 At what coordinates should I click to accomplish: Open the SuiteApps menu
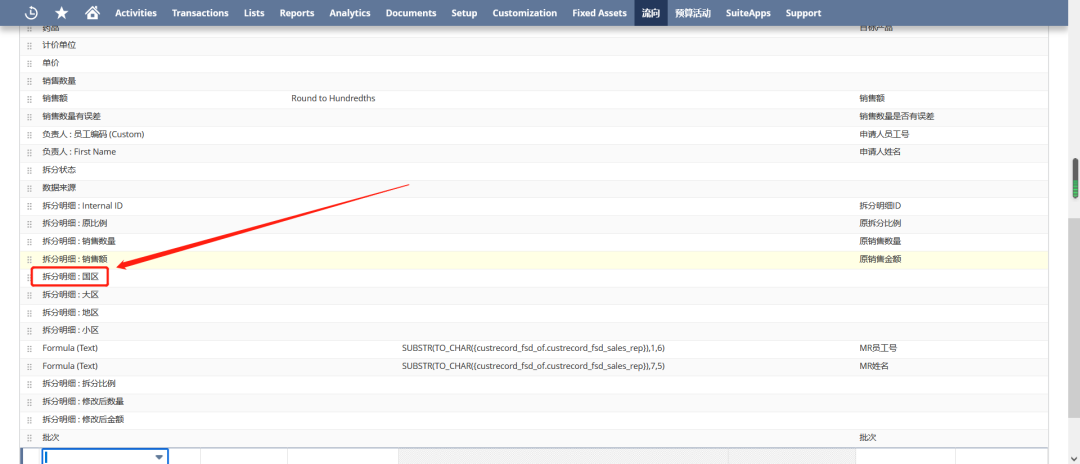[748, 13]
